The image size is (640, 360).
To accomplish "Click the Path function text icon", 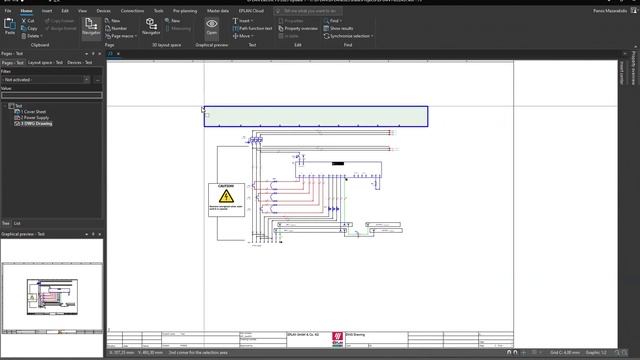I will (x=235, y=28).
